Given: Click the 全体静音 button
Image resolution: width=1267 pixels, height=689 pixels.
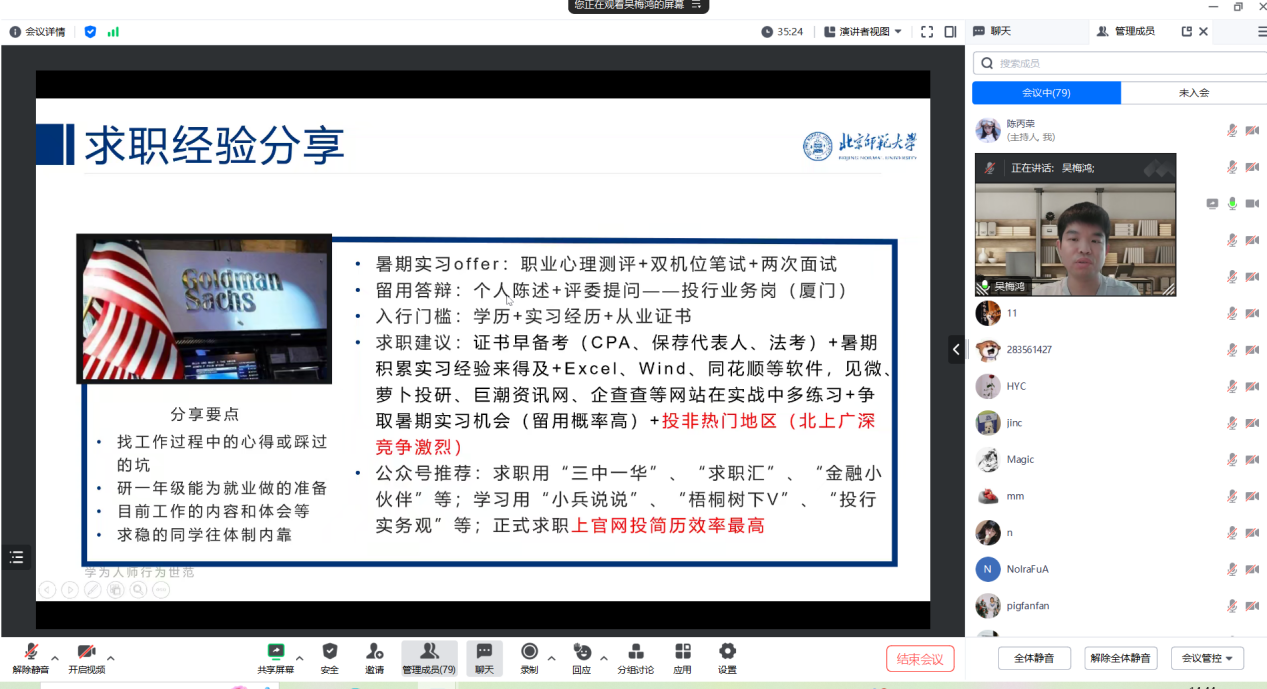Looking at the screenshot, I should click(x=1033, y=658).
